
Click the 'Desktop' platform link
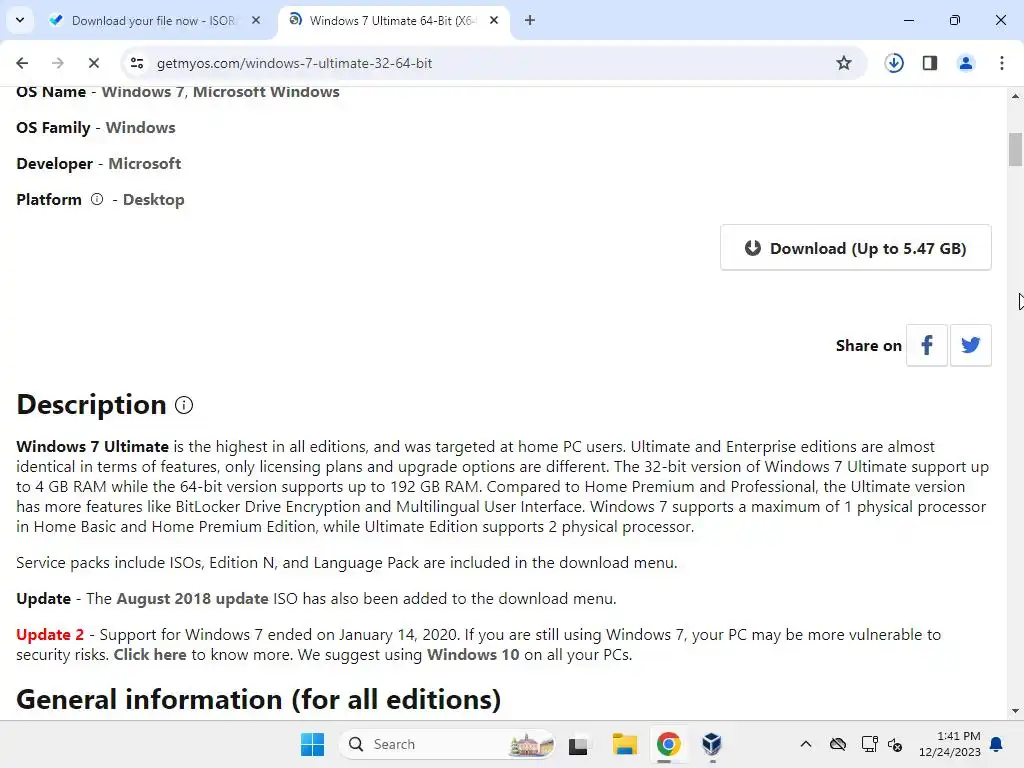(153, 200)
